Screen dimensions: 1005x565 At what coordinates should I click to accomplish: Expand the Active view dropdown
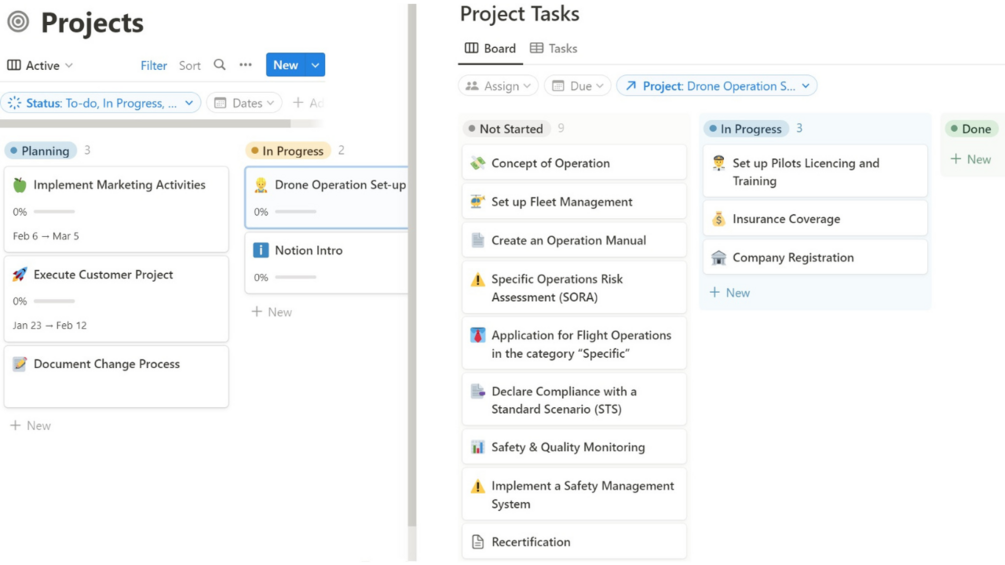click(41, 65)
